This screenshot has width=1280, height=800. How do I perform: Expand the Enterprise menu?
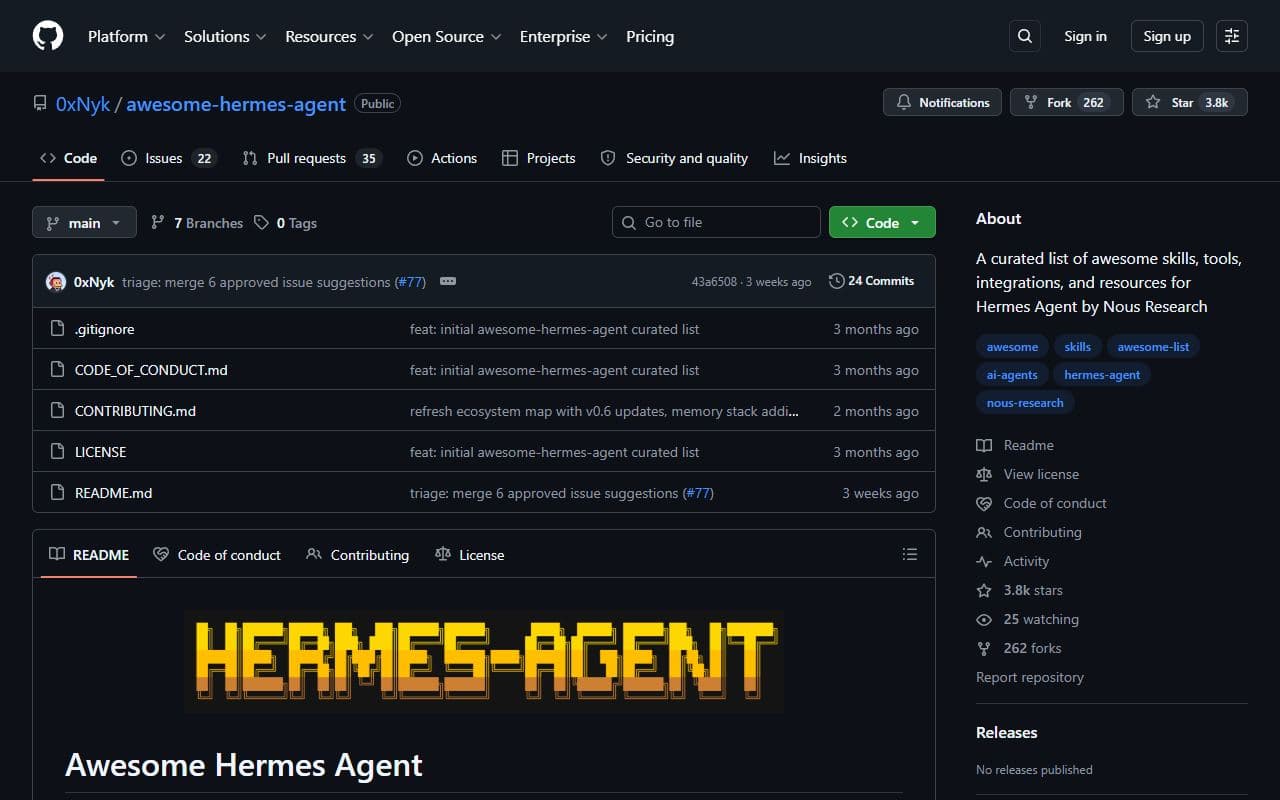(x=563, y=36)
